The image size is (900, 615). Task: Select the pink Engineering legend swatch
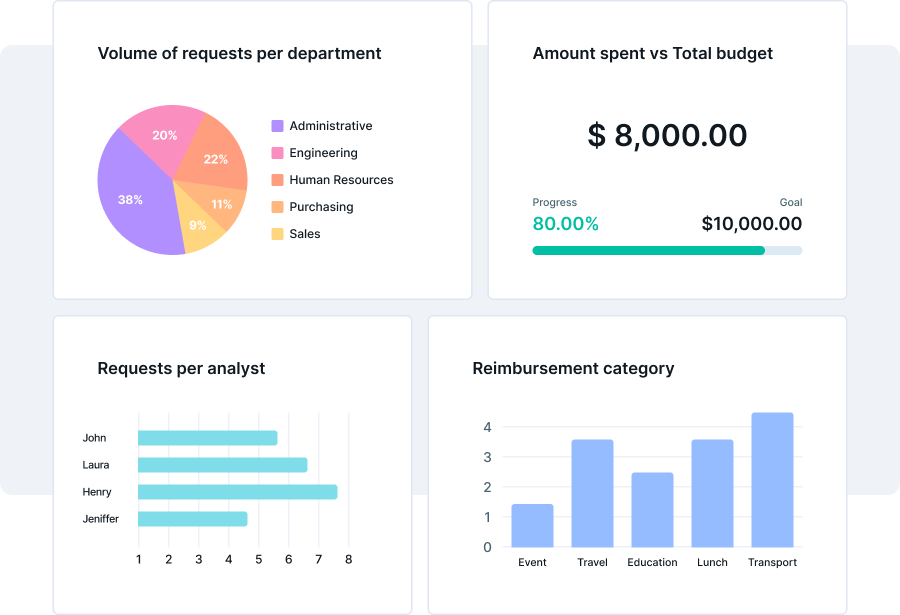coord(277,153)
